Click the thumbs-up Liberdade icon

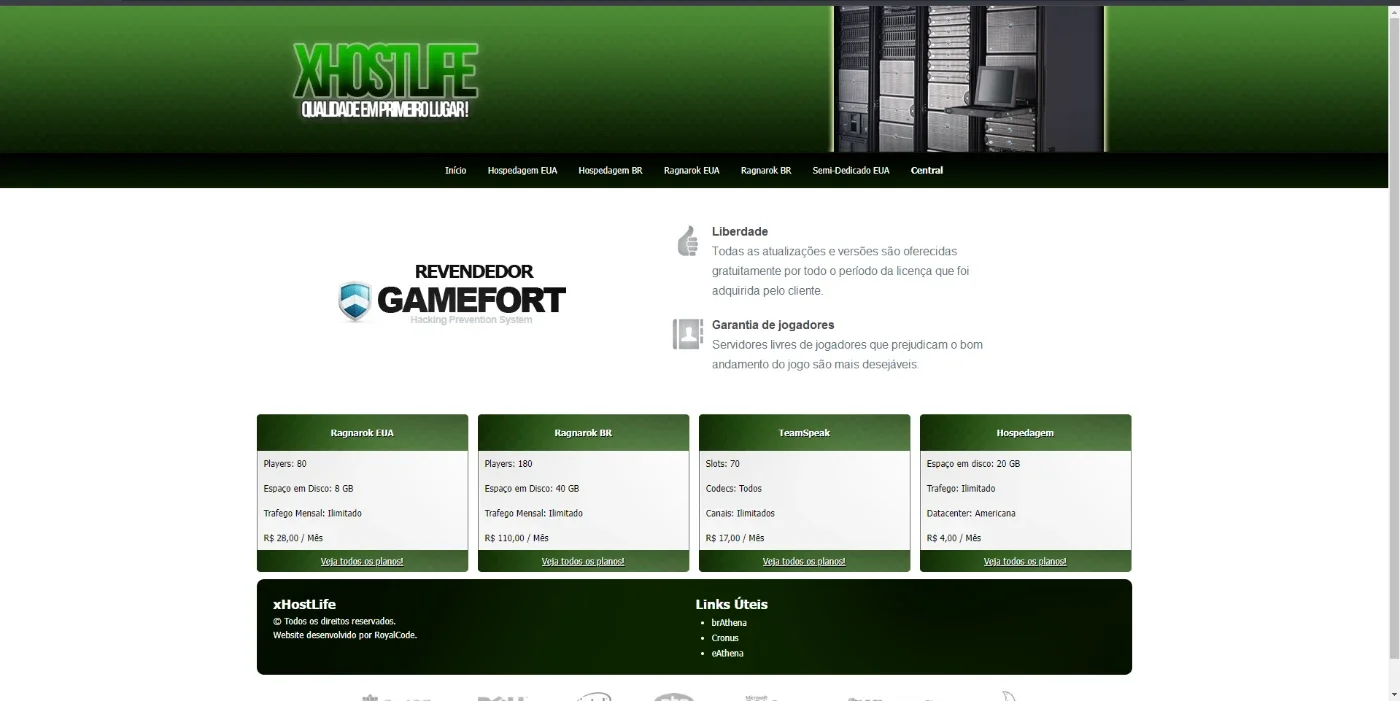point(687,241)
